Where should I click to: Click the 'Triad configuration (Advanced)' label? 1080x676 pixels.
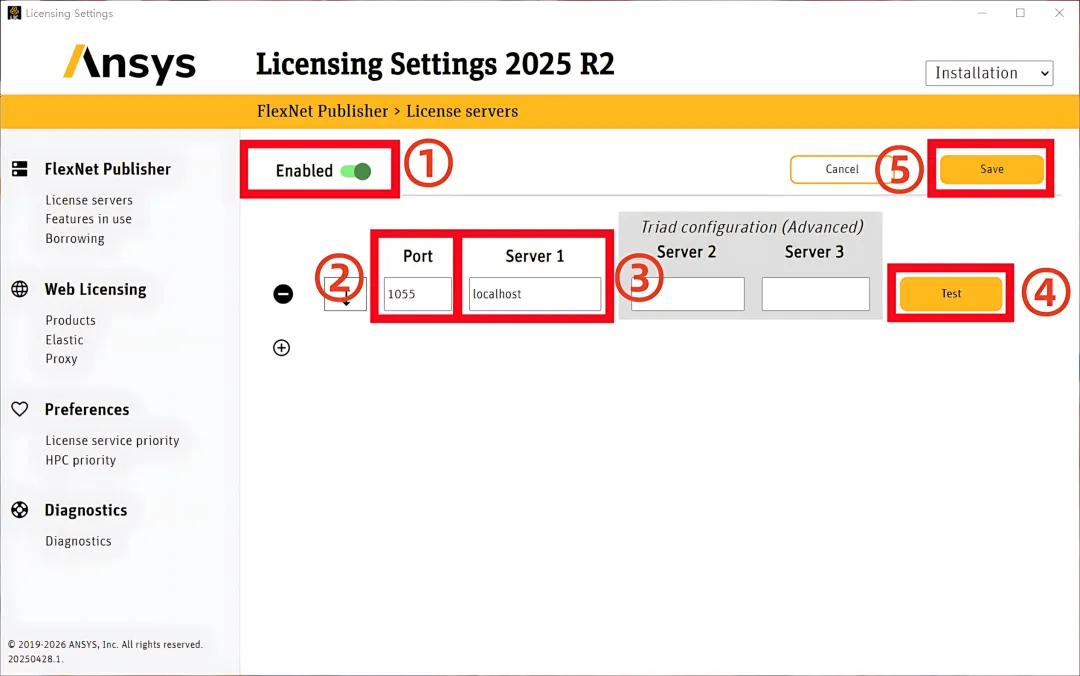pyautogui.click(x=752, y=227)
